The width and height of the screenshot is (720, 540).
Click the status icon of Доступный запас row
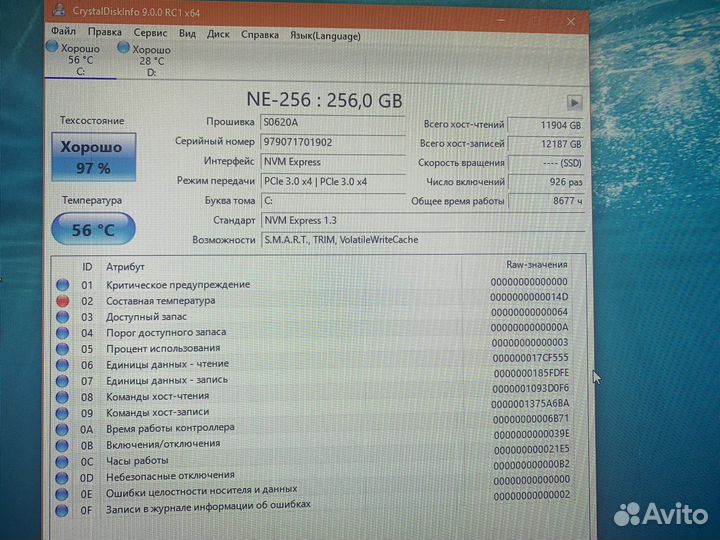point(62,317)
